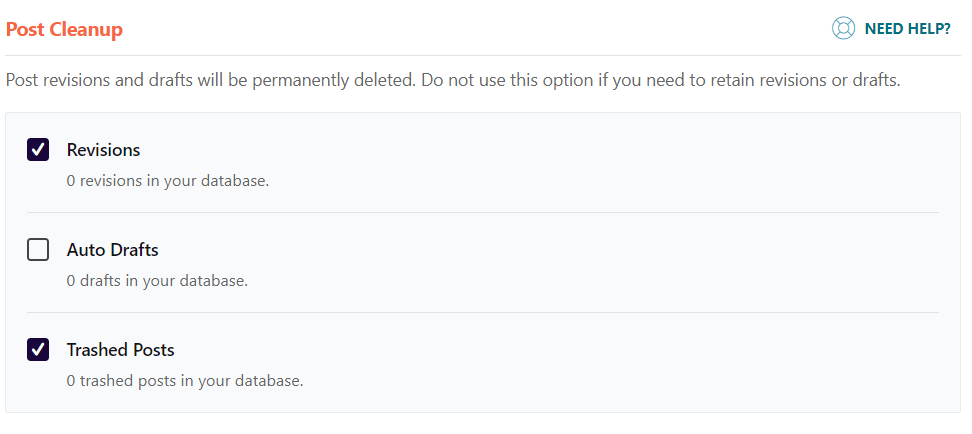The height and width of the screenshot is (434, 972).
Task: Click the white checkmark inside Trashed Posts box
Action: pos(38,350)
